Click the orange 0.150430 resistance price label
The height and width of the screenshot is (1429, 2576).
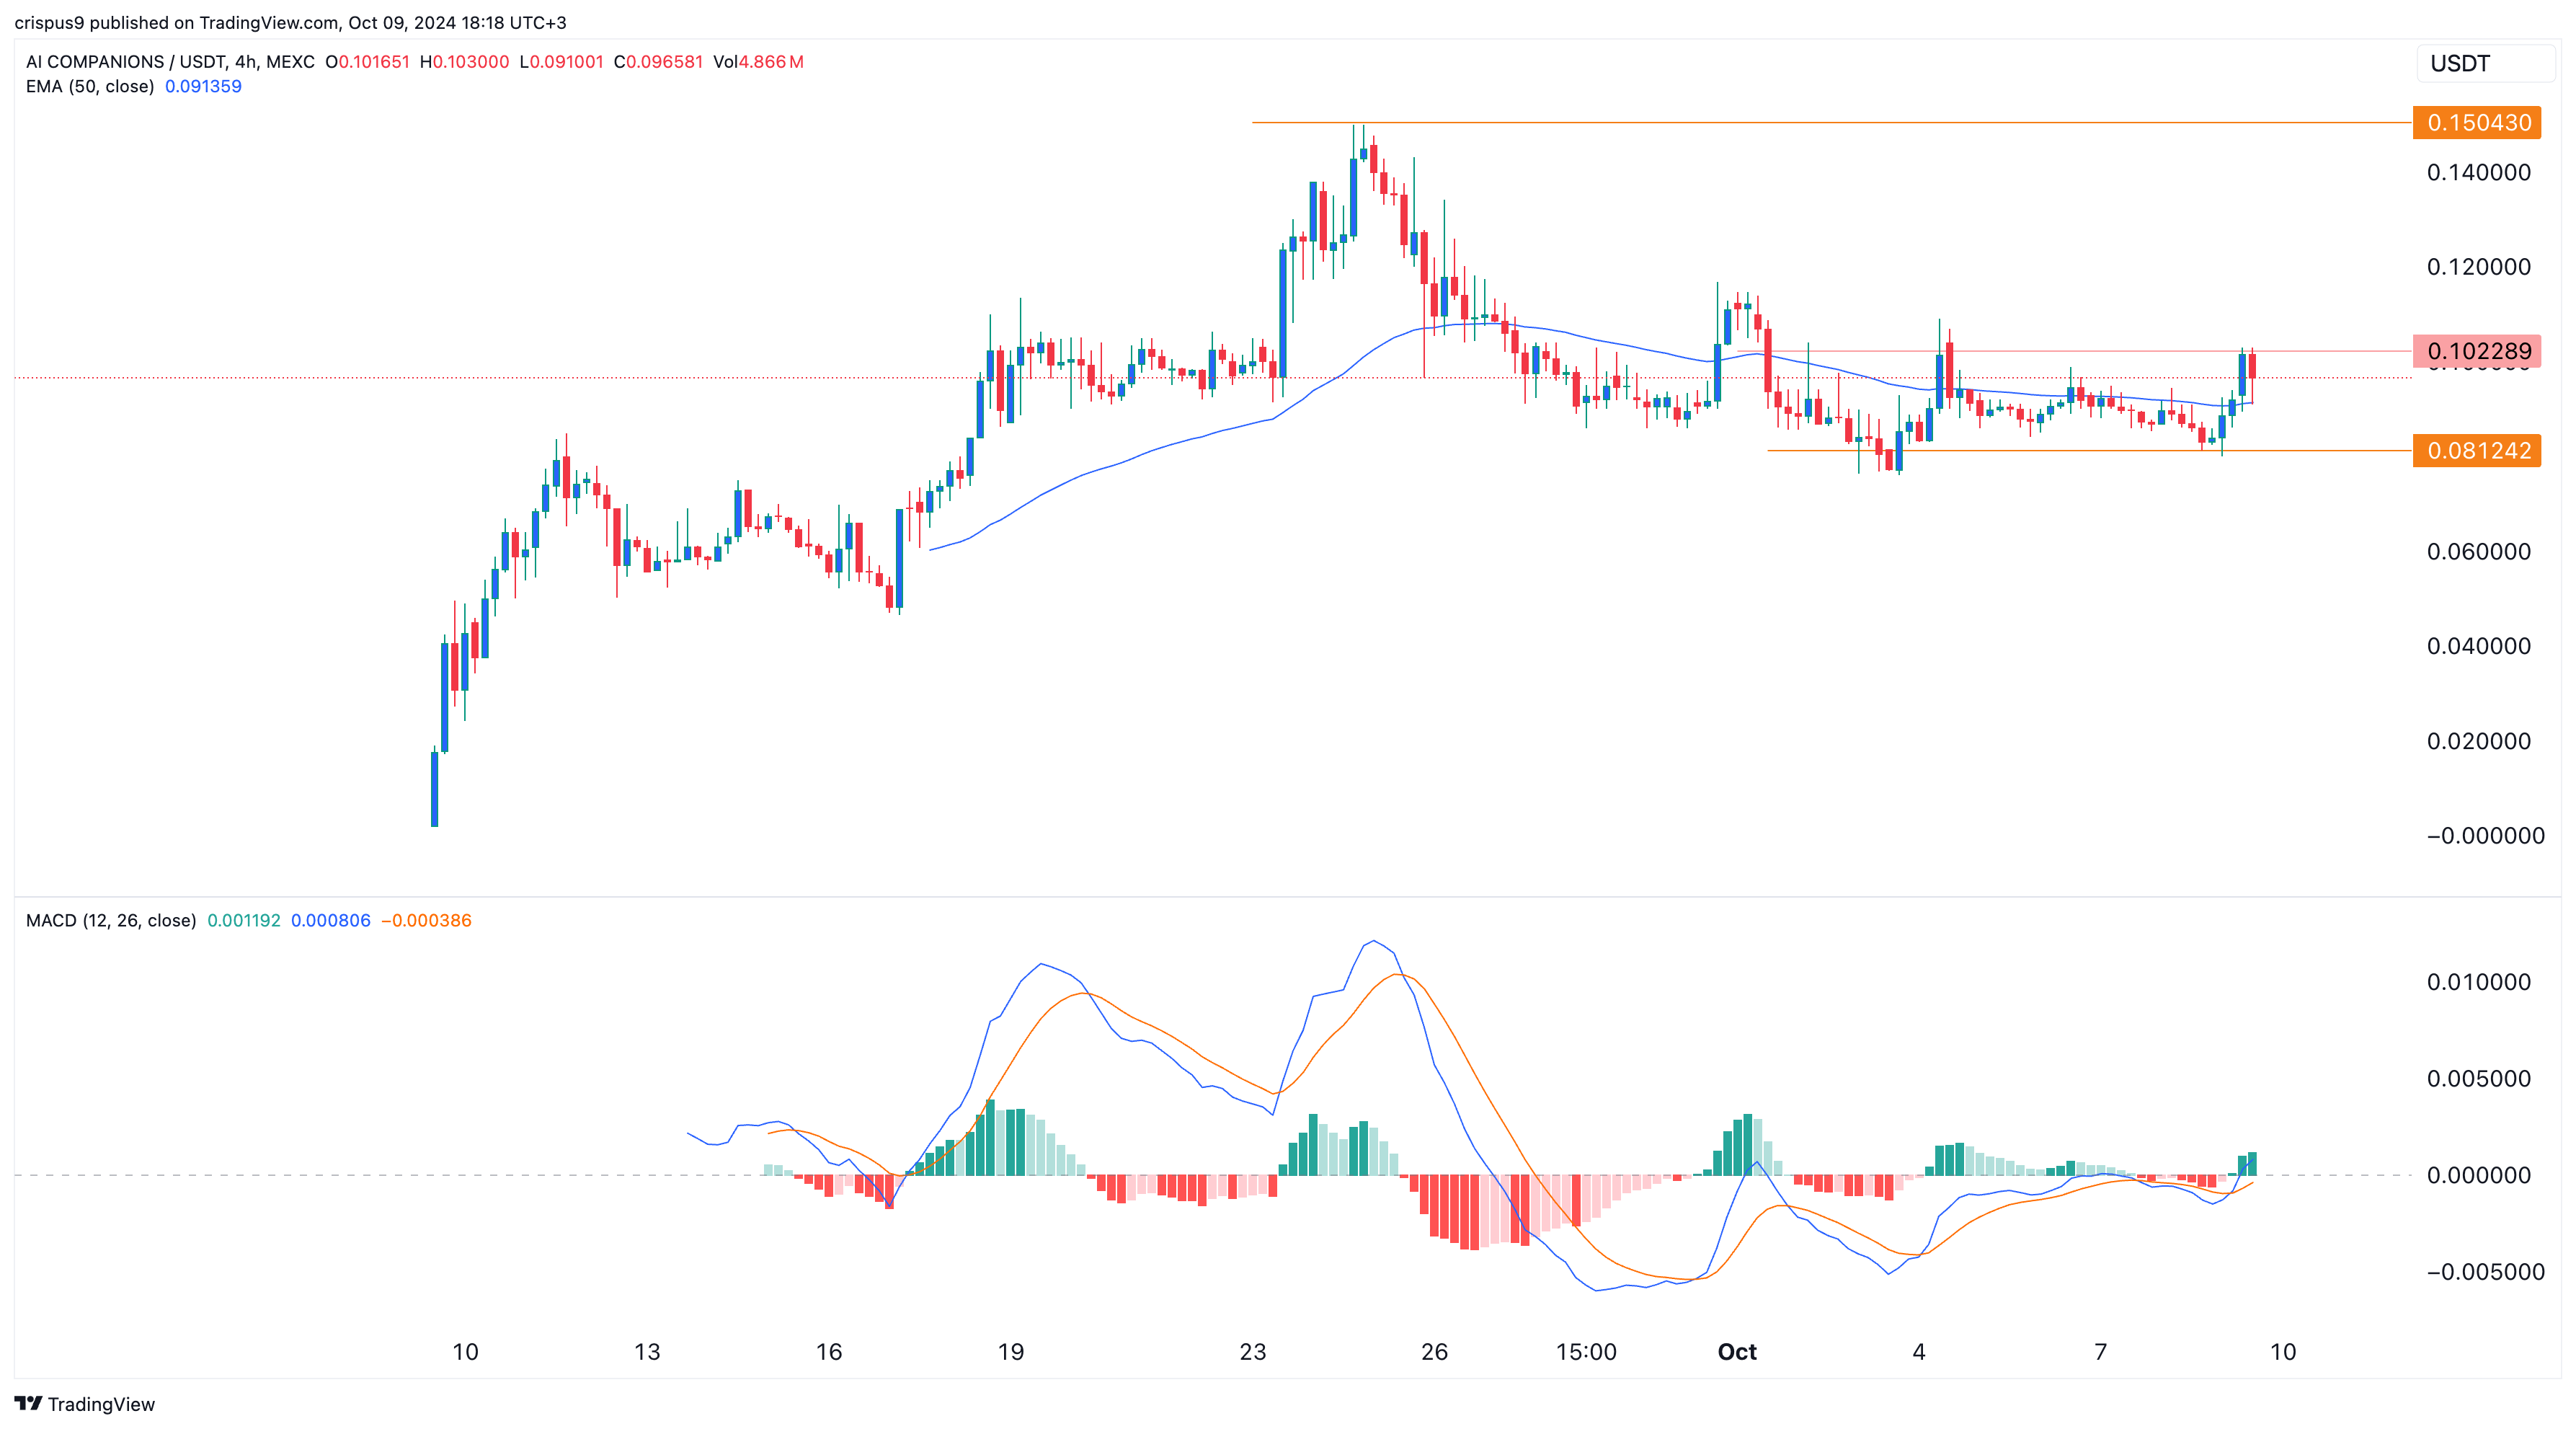[x=2477, y=123]
